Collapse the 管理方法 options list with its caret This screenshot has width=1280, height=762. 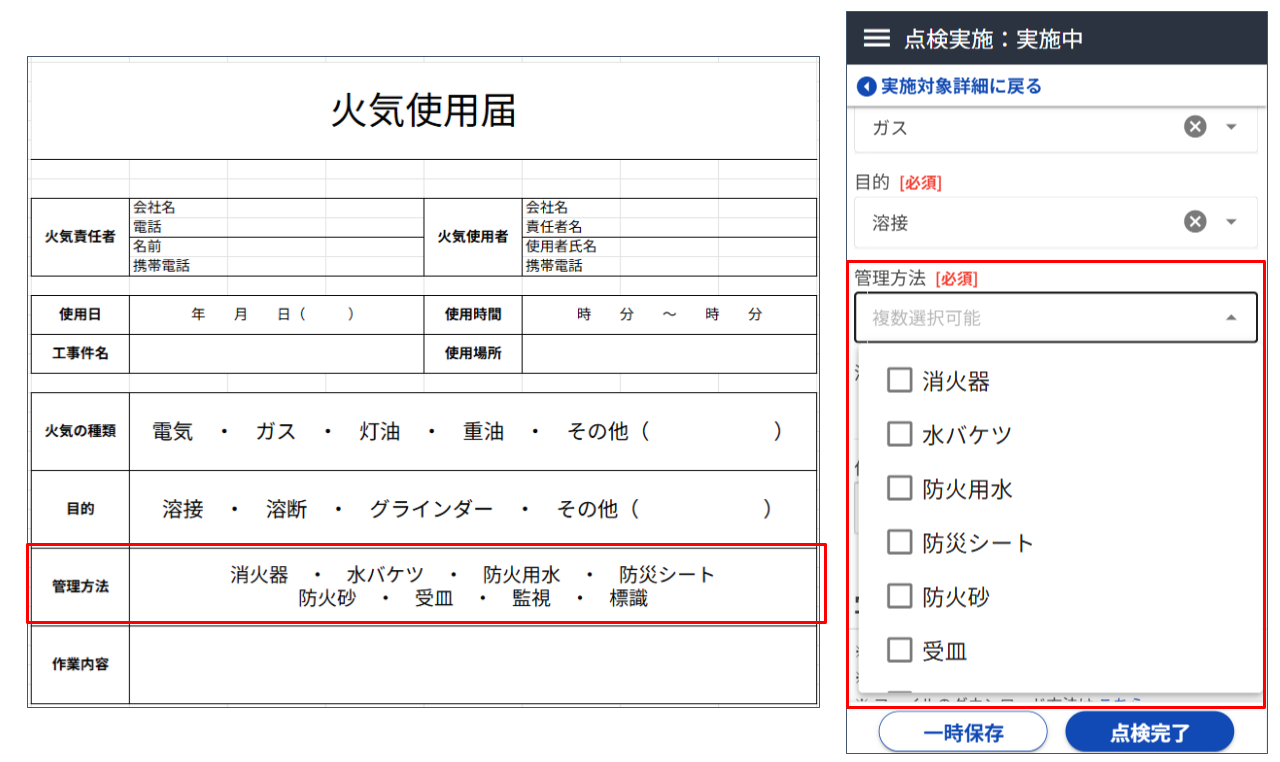tap(1232, 316)
